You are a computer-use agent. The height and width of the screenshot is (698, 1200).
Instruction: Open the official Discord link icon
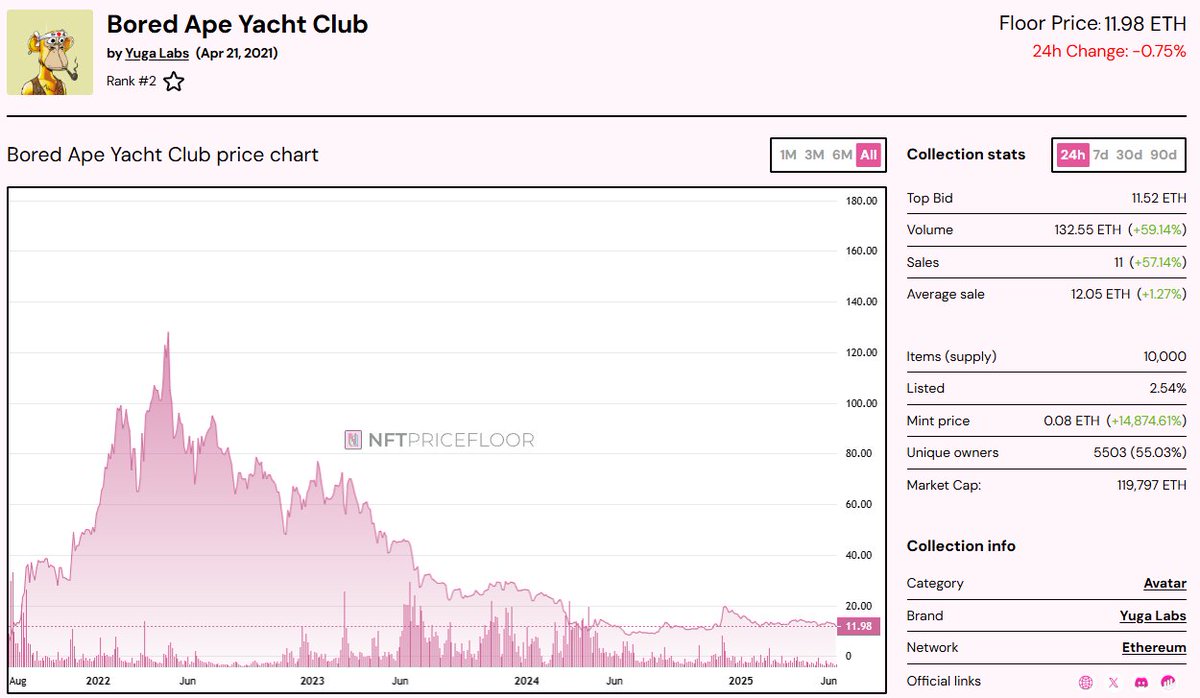point(1140,682)
